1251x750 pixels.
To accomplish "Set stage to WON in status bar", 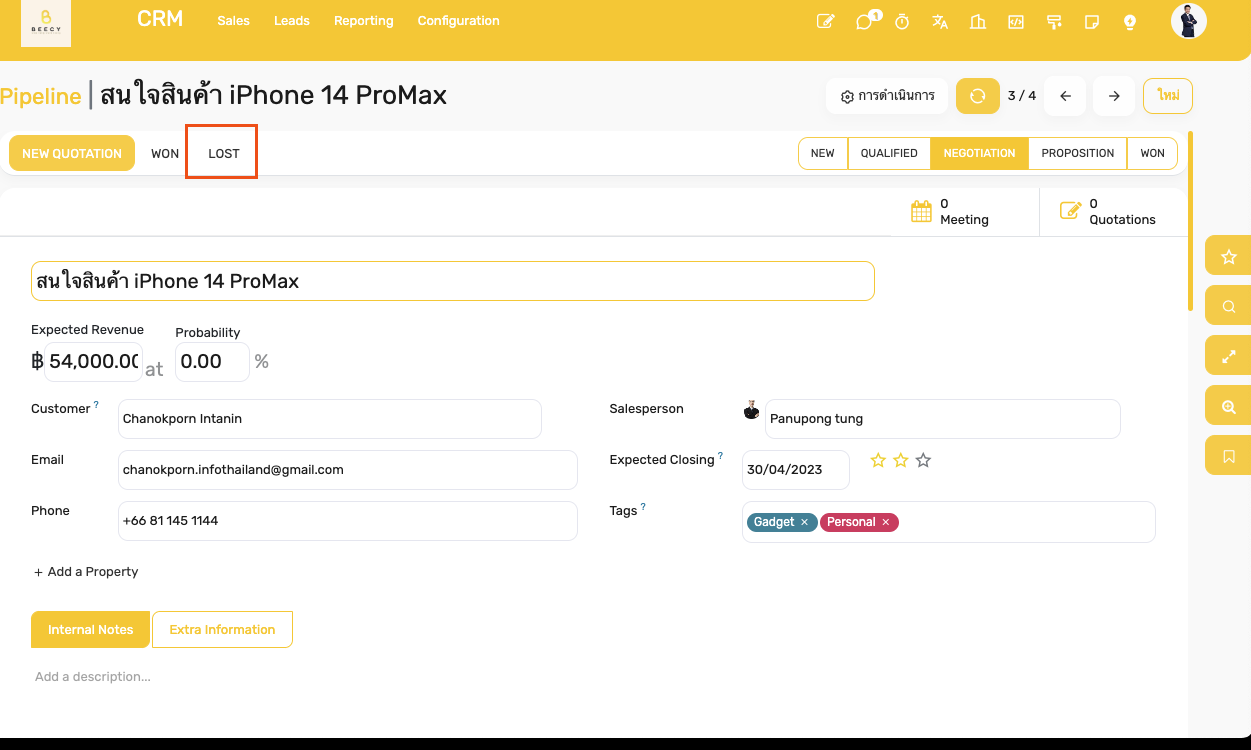I will [1153, 154].
